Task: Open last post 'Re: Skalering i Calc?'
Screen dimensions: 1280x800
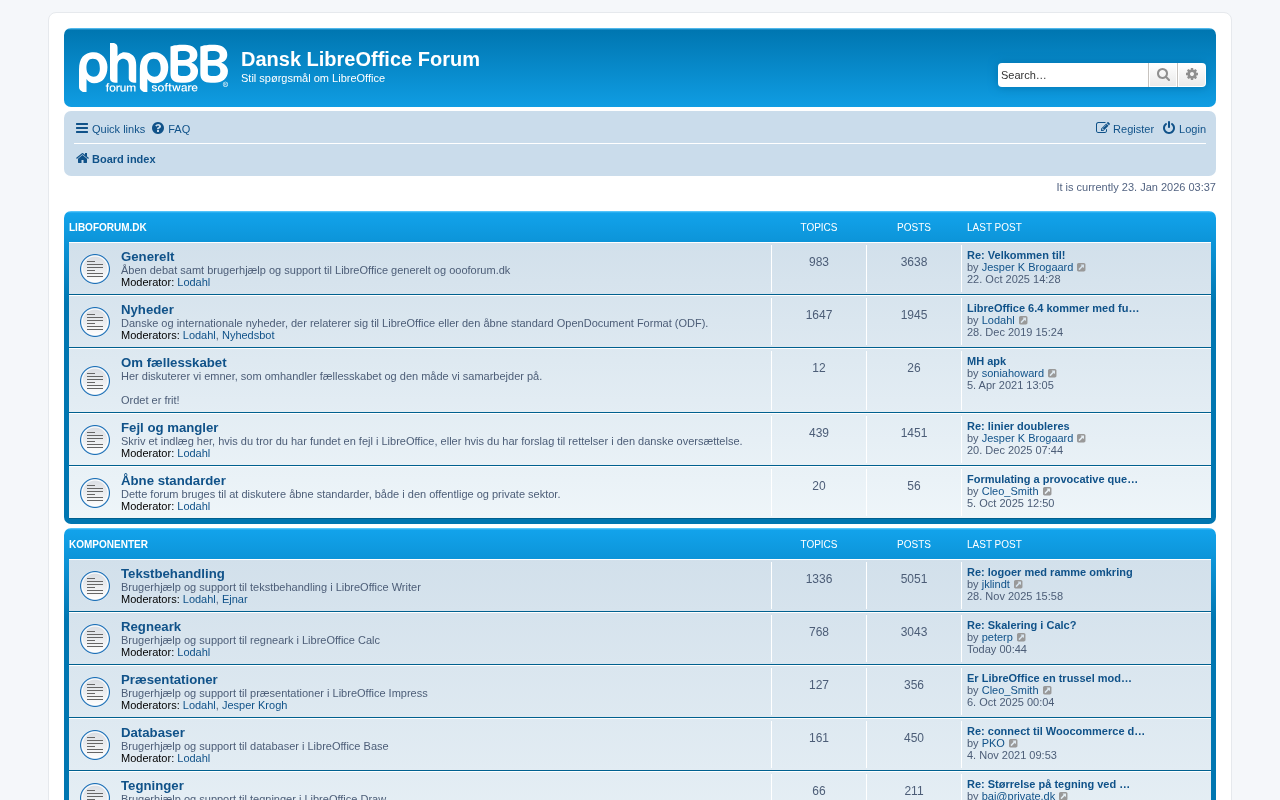Action: click(1022, 625)
